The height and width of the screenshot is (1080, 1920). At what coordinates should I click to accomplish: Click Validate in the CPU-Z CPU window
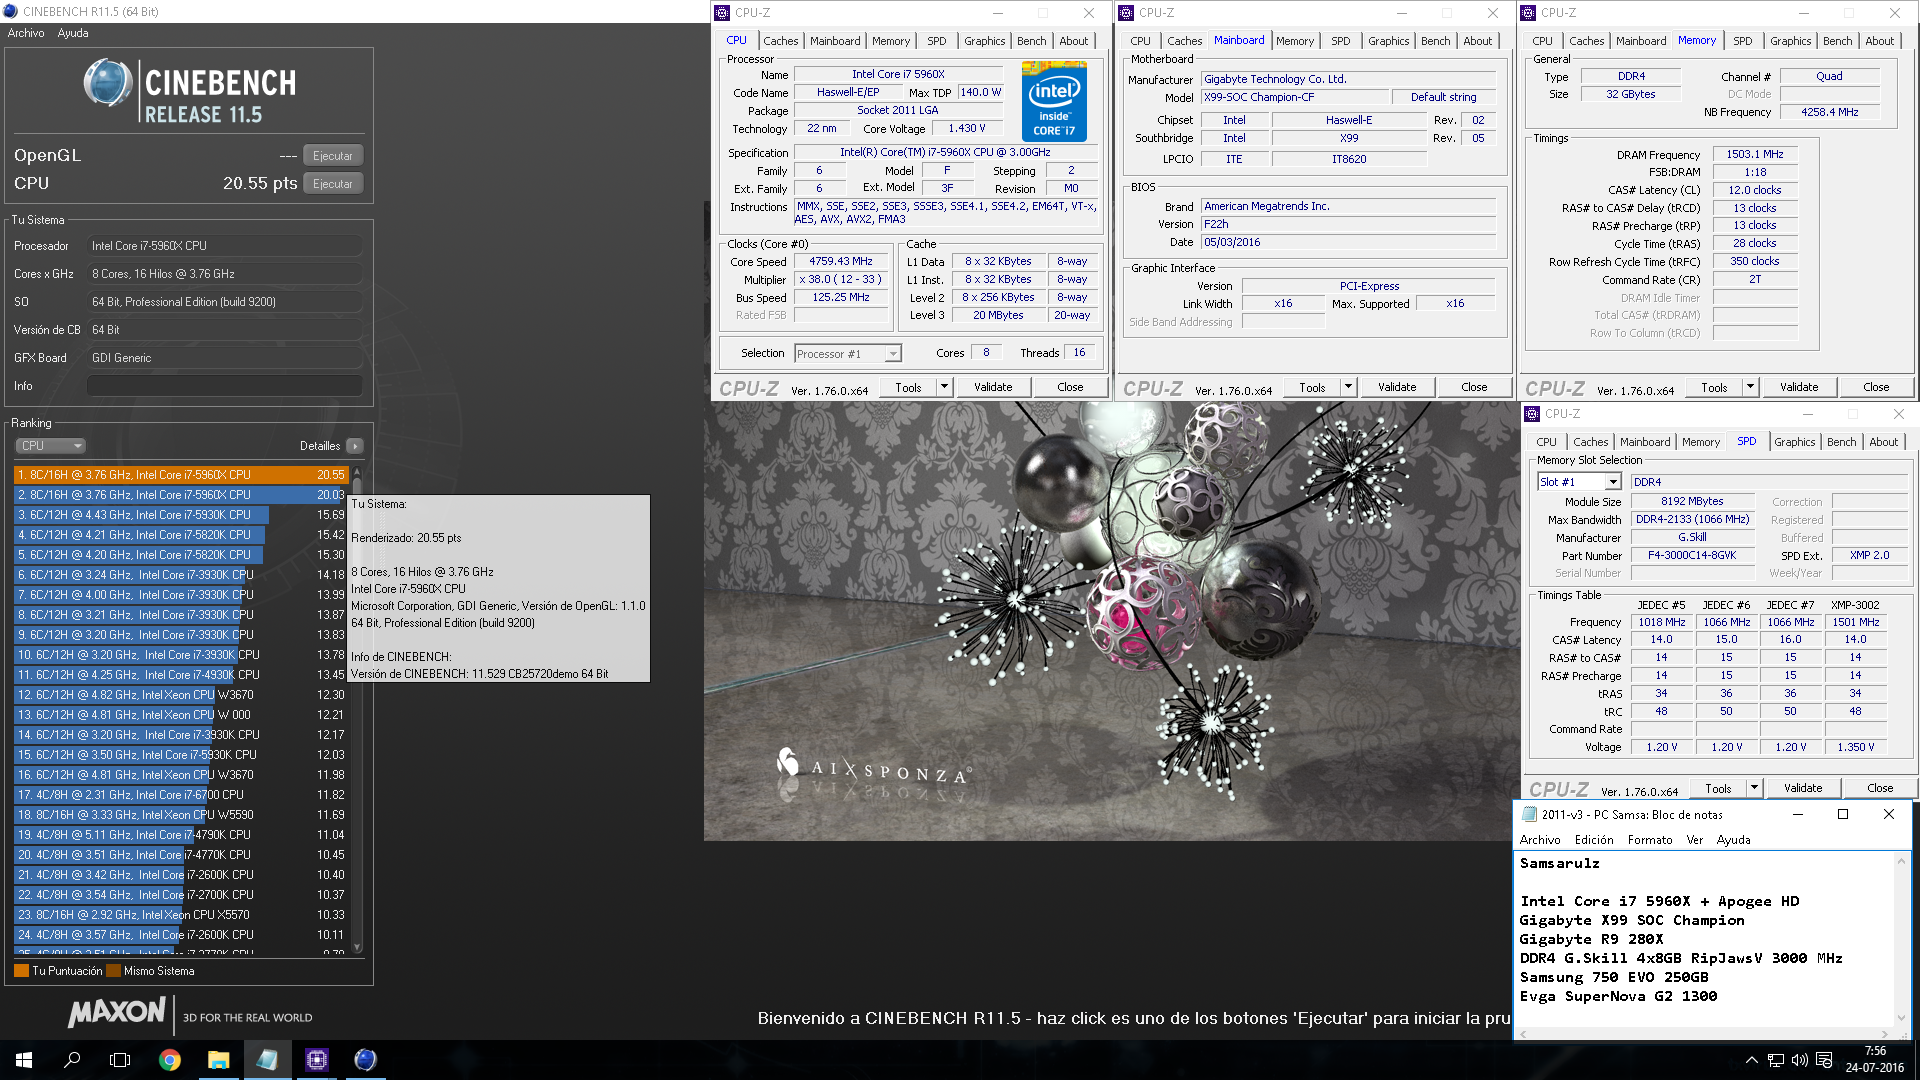pyautogui.click(x=993, y=387)
